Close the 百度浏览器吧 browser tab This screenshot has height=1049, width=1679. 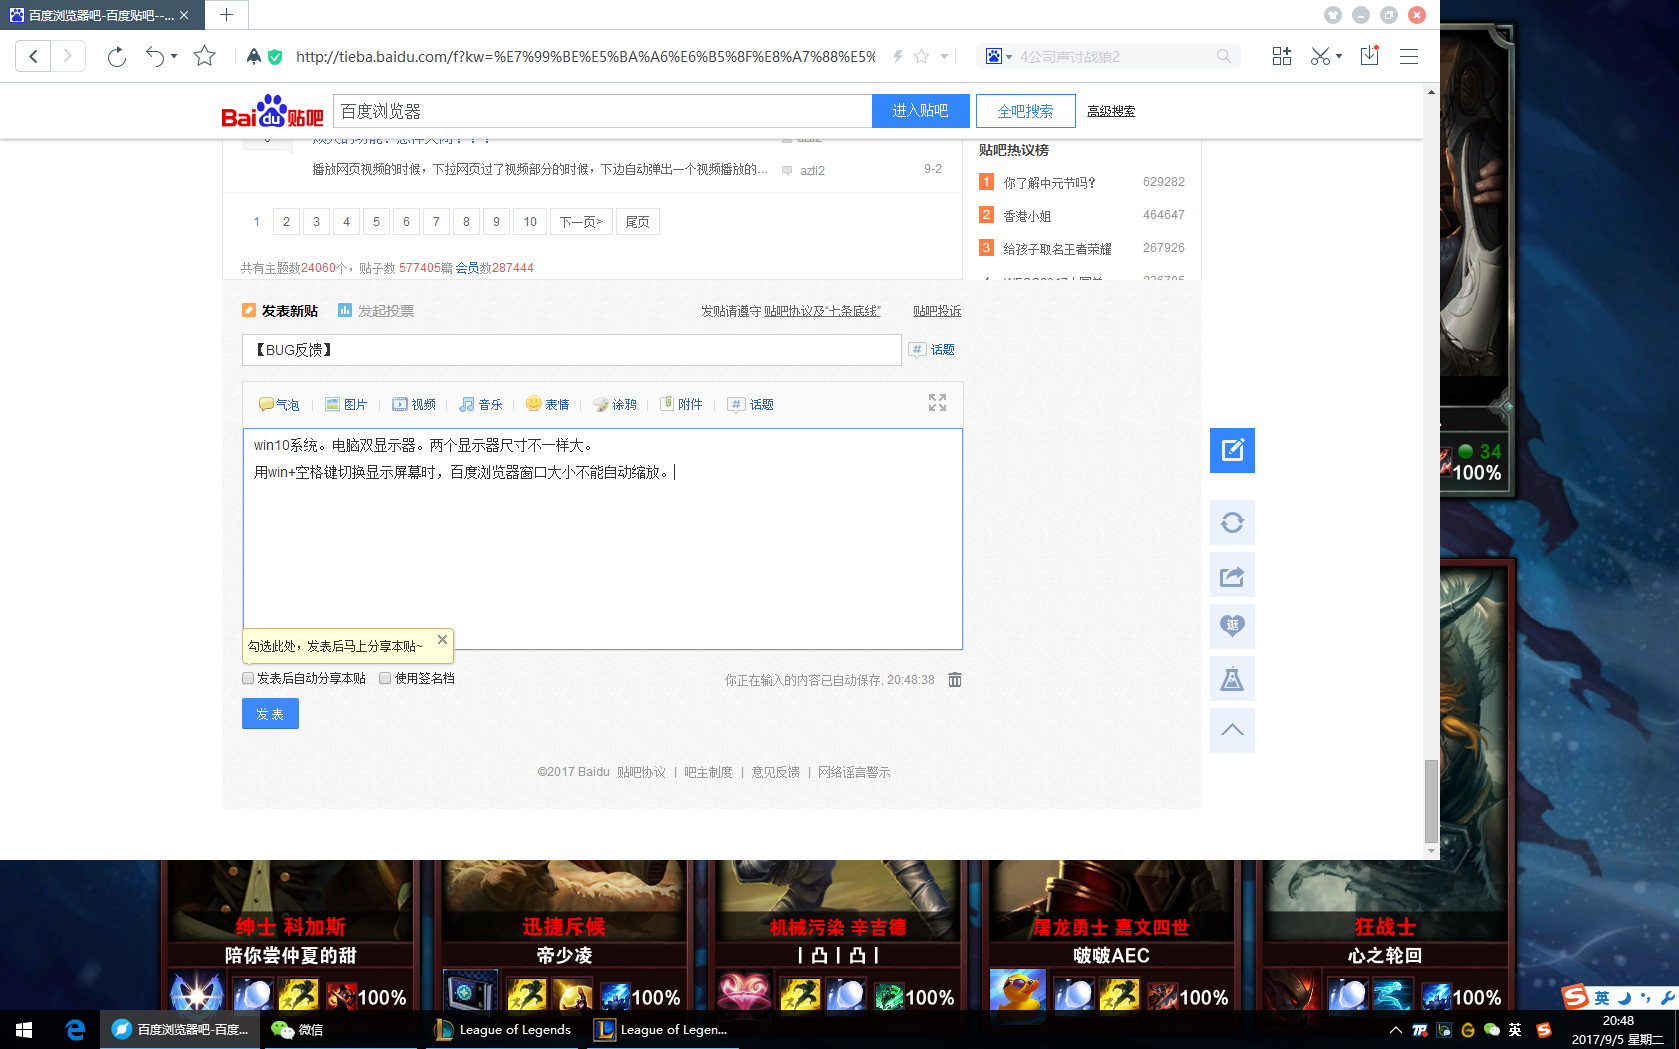tap(184, 15)
